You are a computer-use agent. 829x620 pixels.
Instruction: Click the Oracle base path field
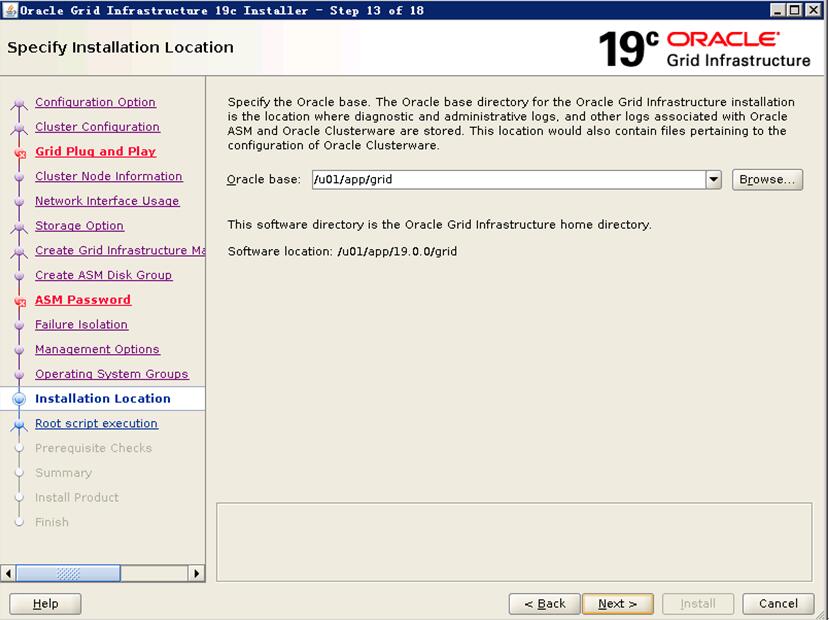click(509, 180)
